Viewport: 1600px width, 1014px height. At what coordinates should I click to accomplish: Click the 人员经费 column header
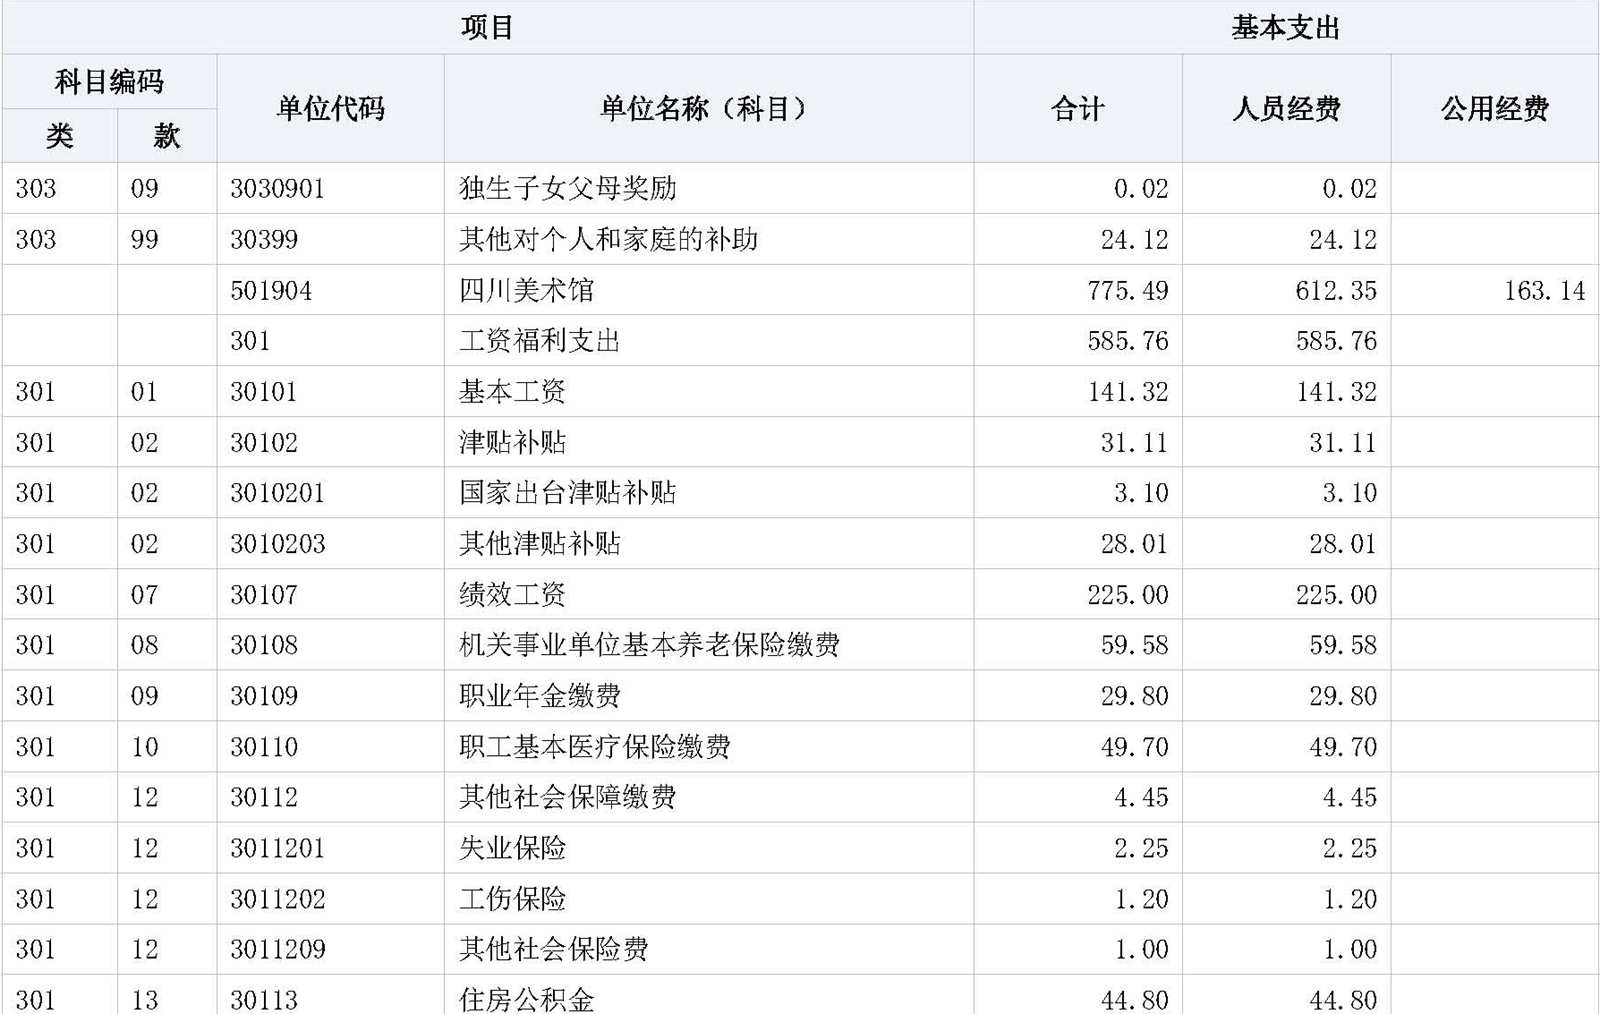point(1286,108)
